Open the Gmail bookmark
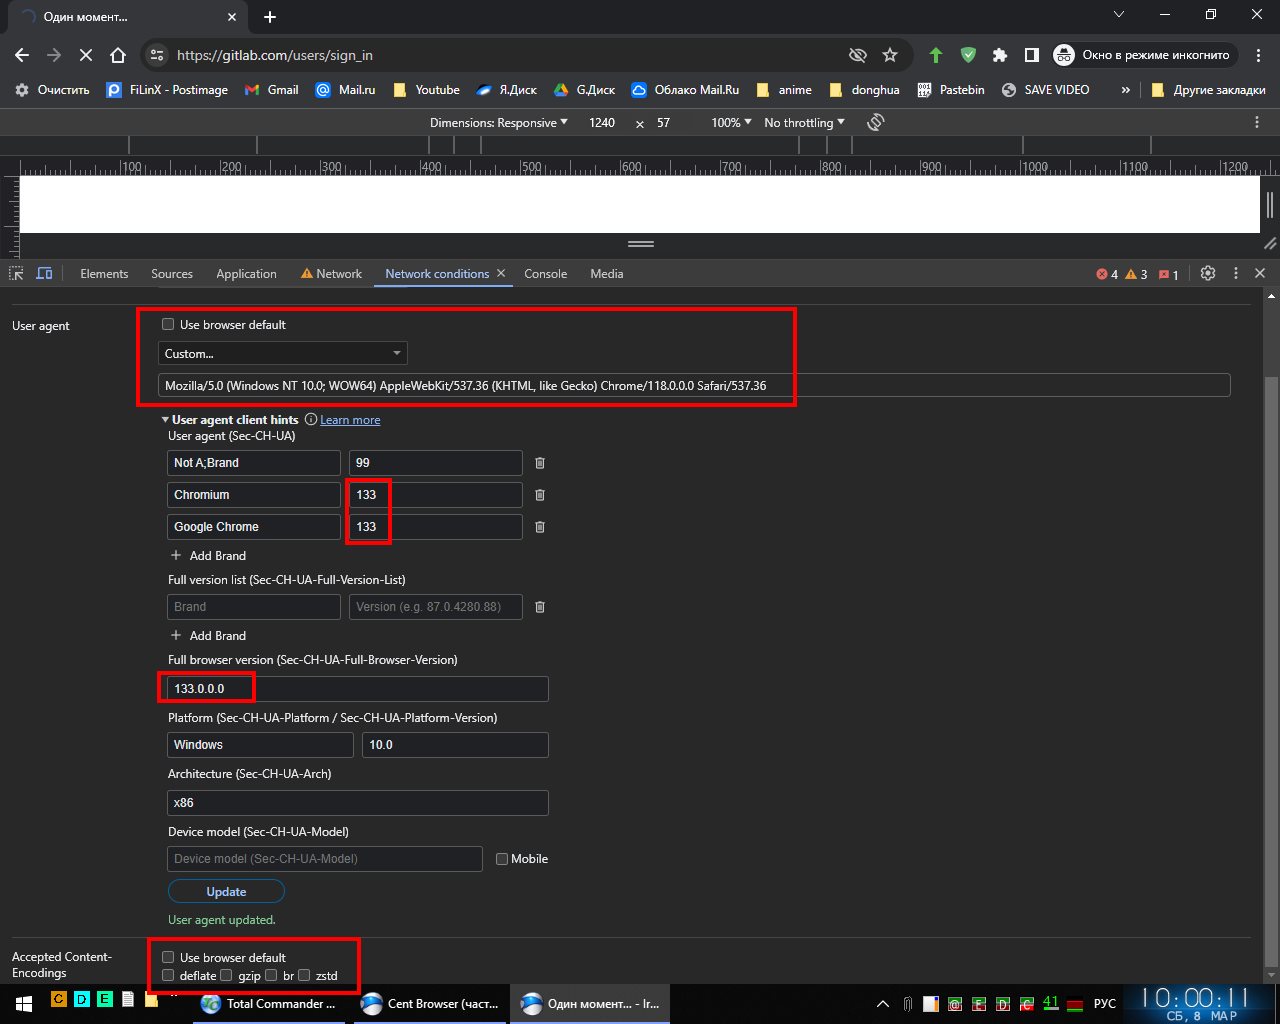The width and height of the screenshot is (1280, 1024). [271, 90]
